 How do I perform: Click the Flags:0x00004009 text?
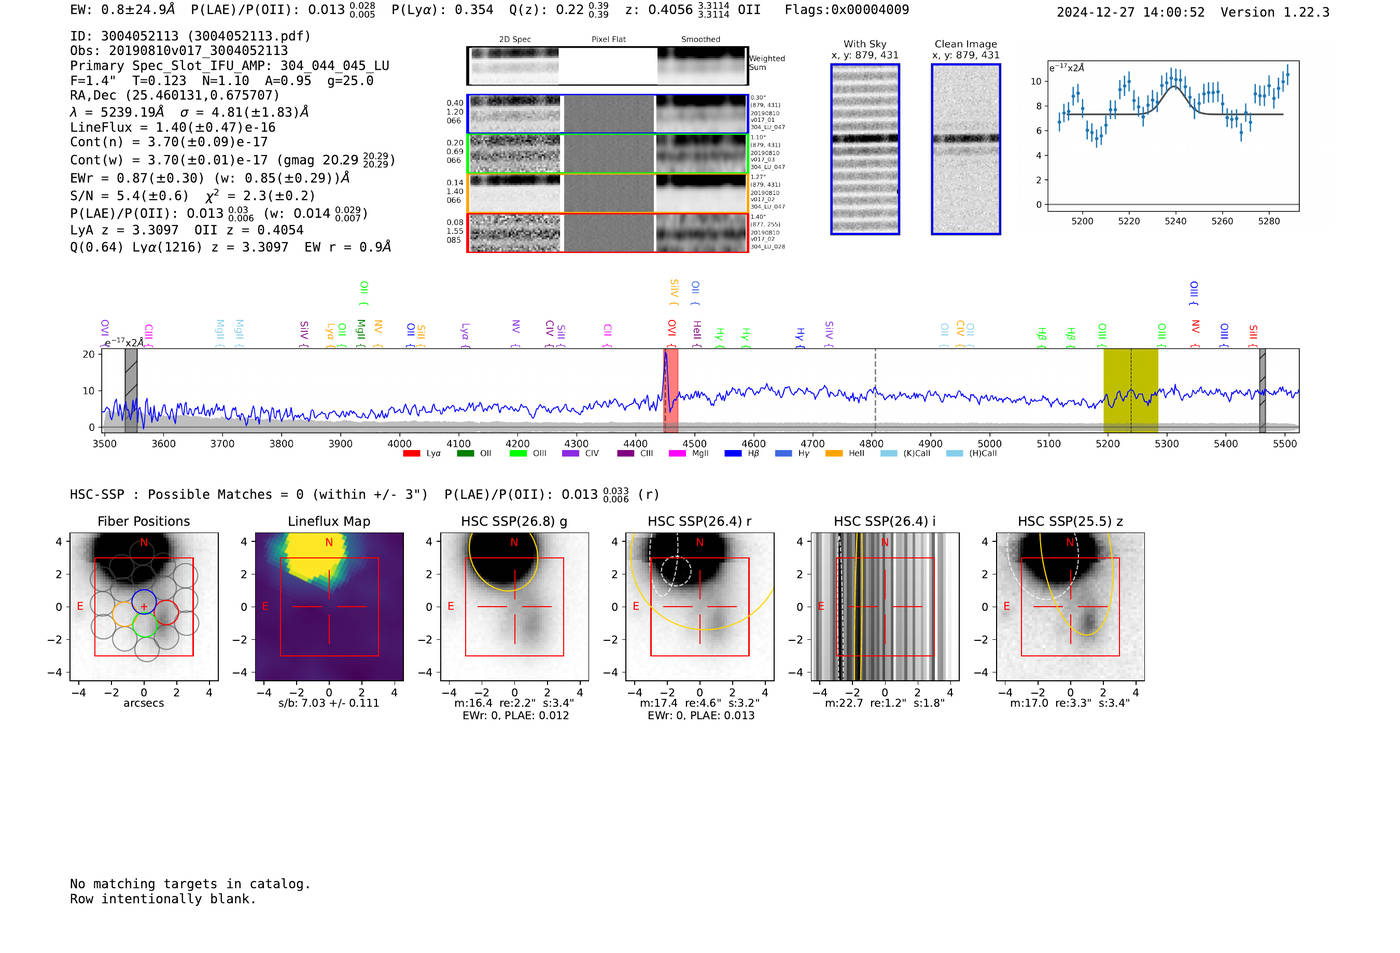[x=847, y=10]
